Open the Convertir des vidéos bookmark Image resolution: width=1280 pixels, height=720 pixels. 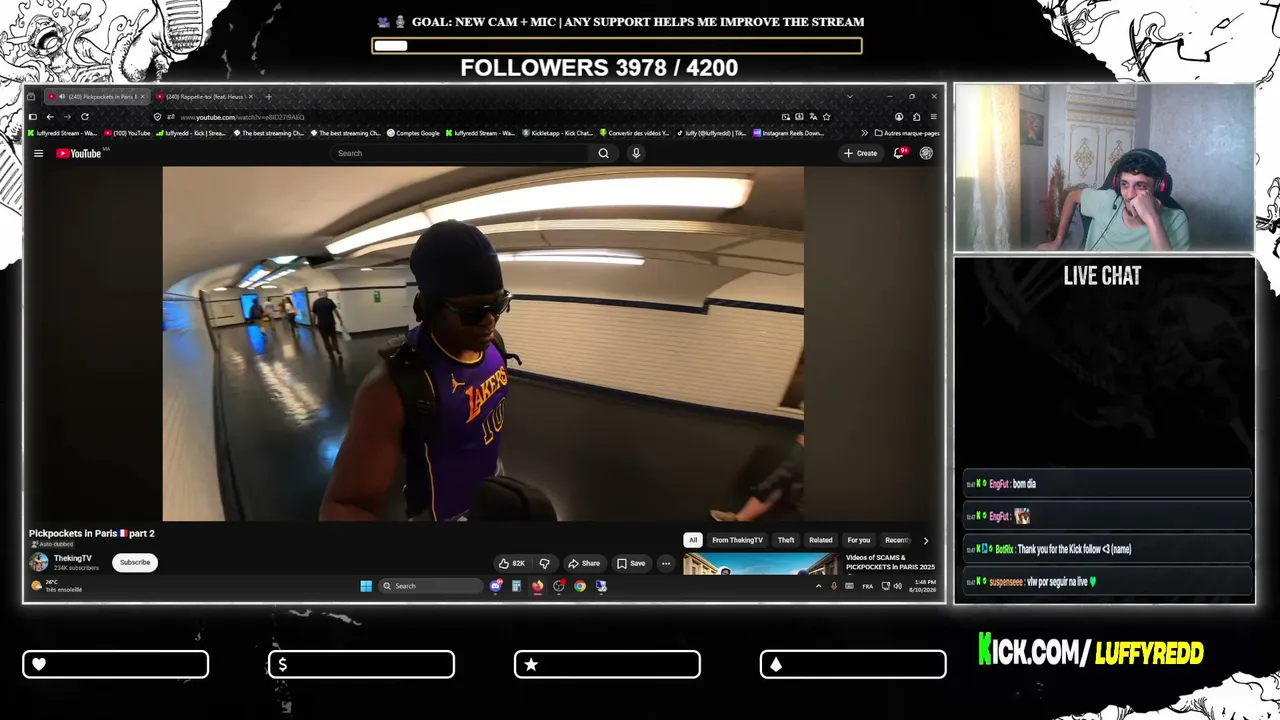635,133
